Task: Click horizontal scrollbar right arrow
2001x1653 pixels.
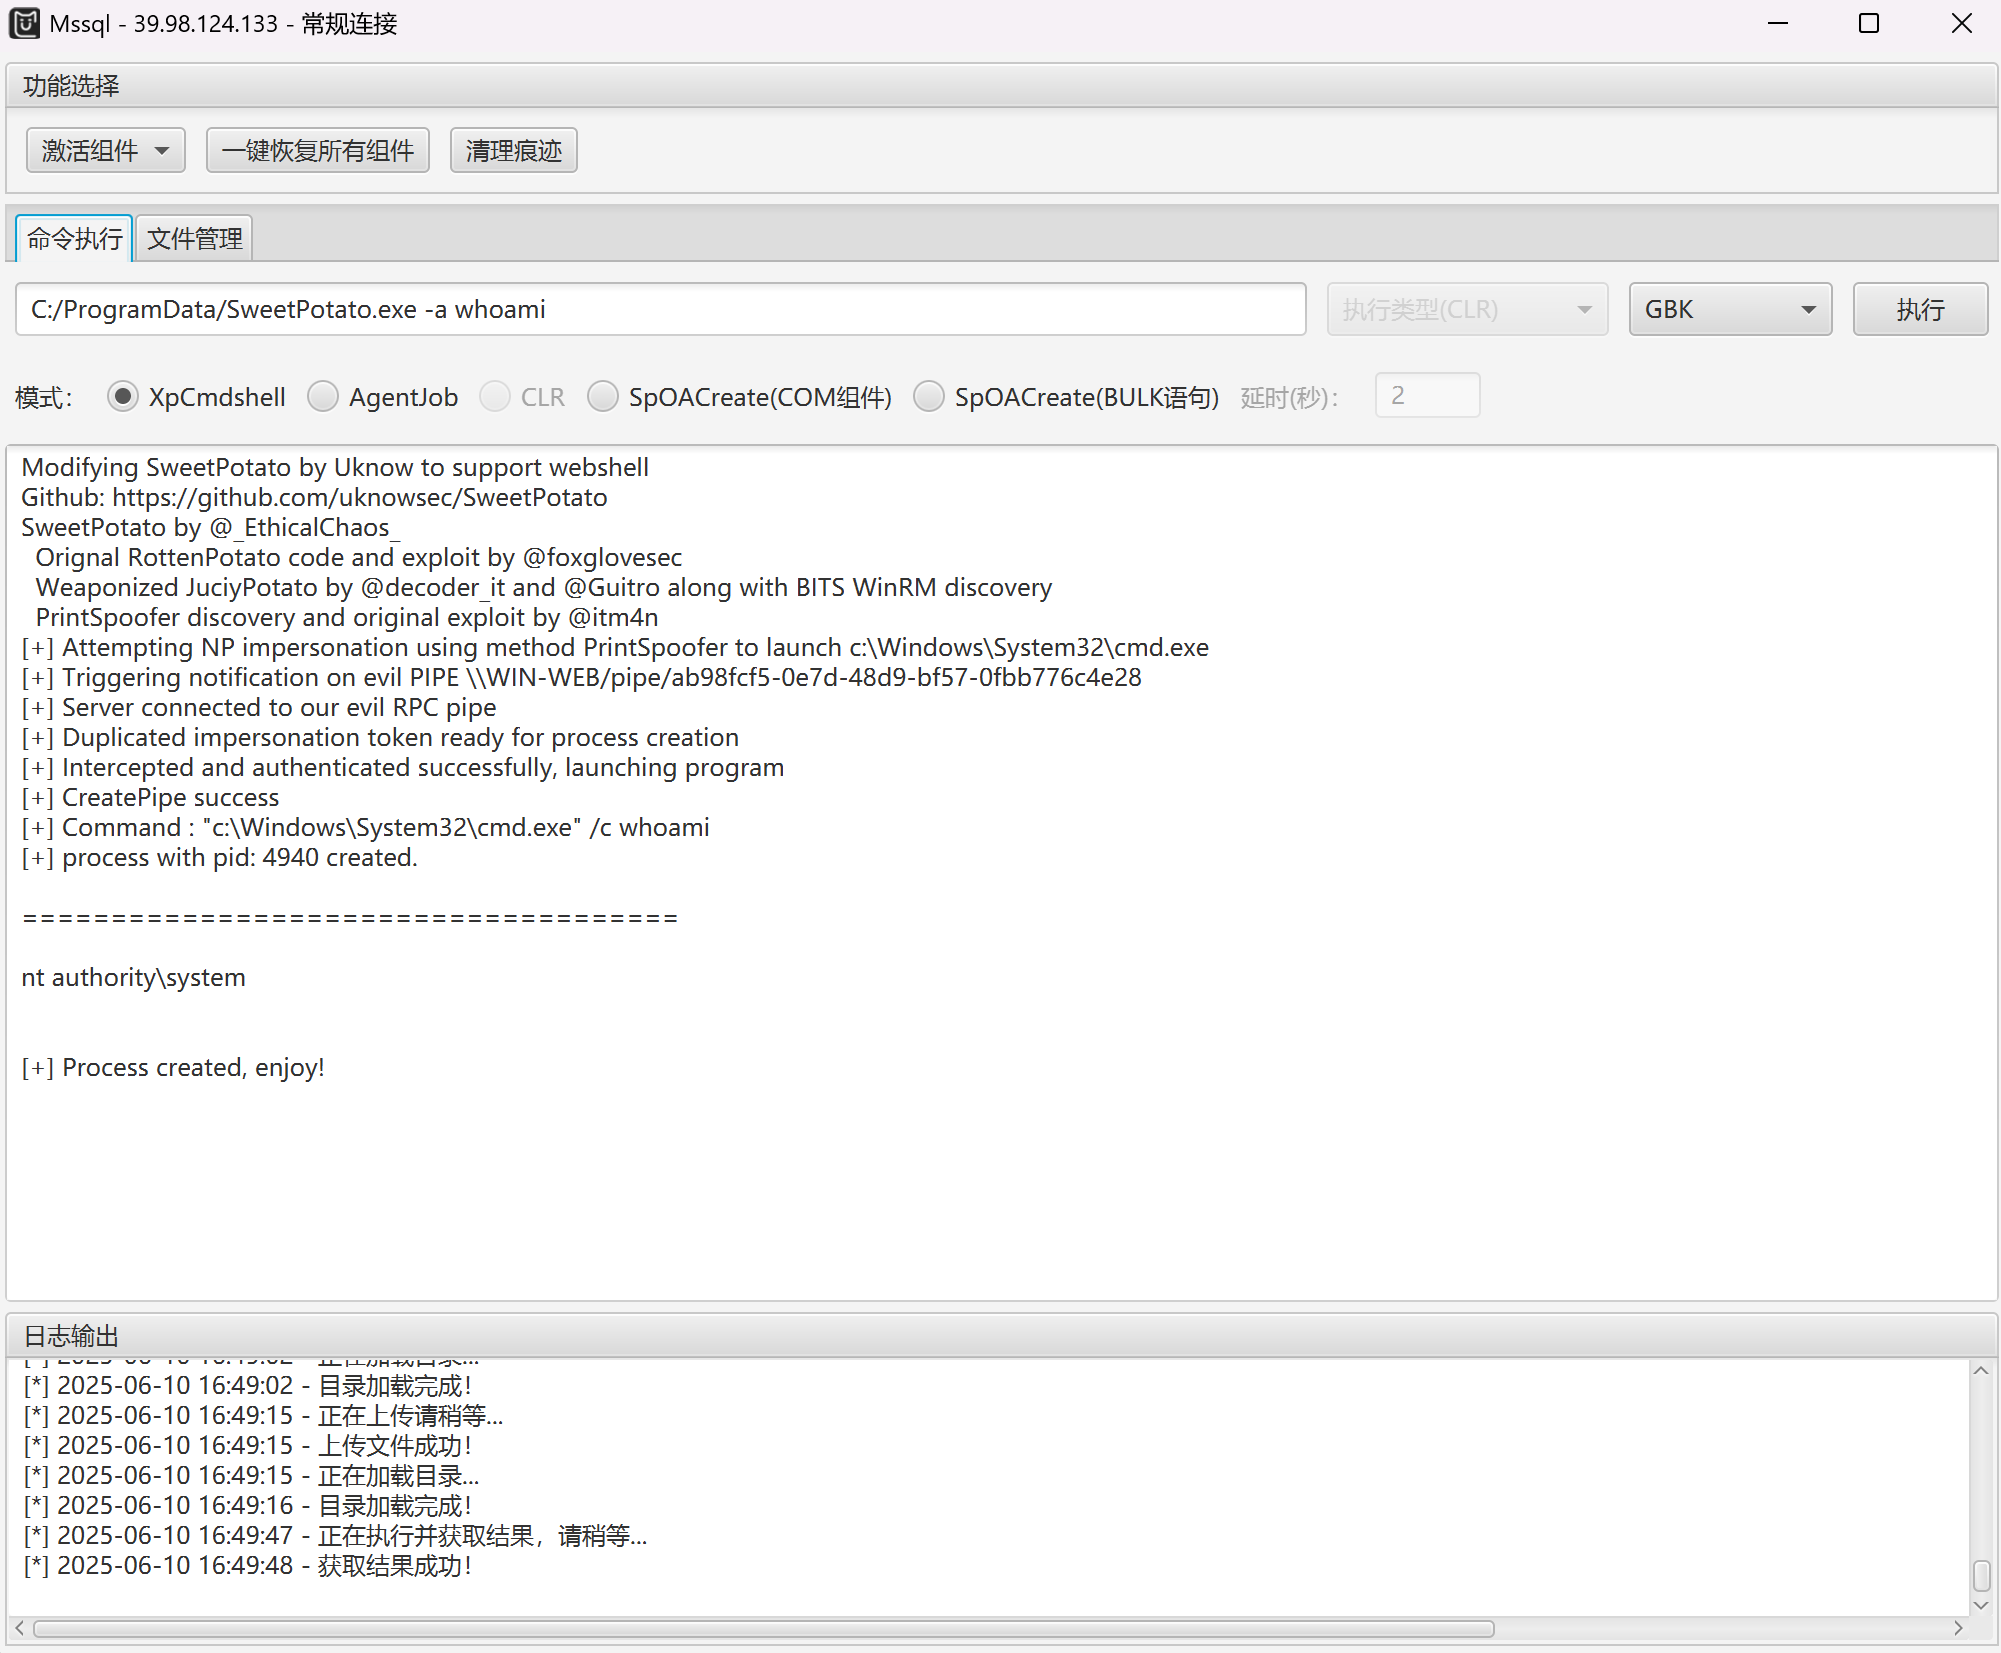Action: (1958, 1628)
